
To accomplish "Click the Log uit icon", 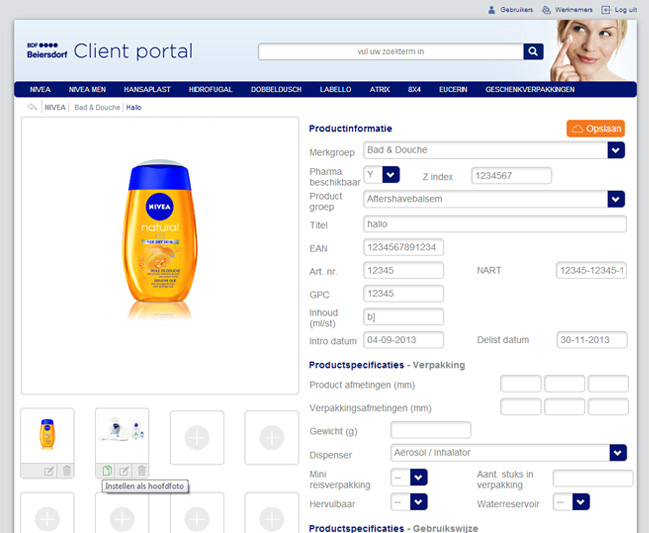I will pyautogui.click(x=606, y=10).
